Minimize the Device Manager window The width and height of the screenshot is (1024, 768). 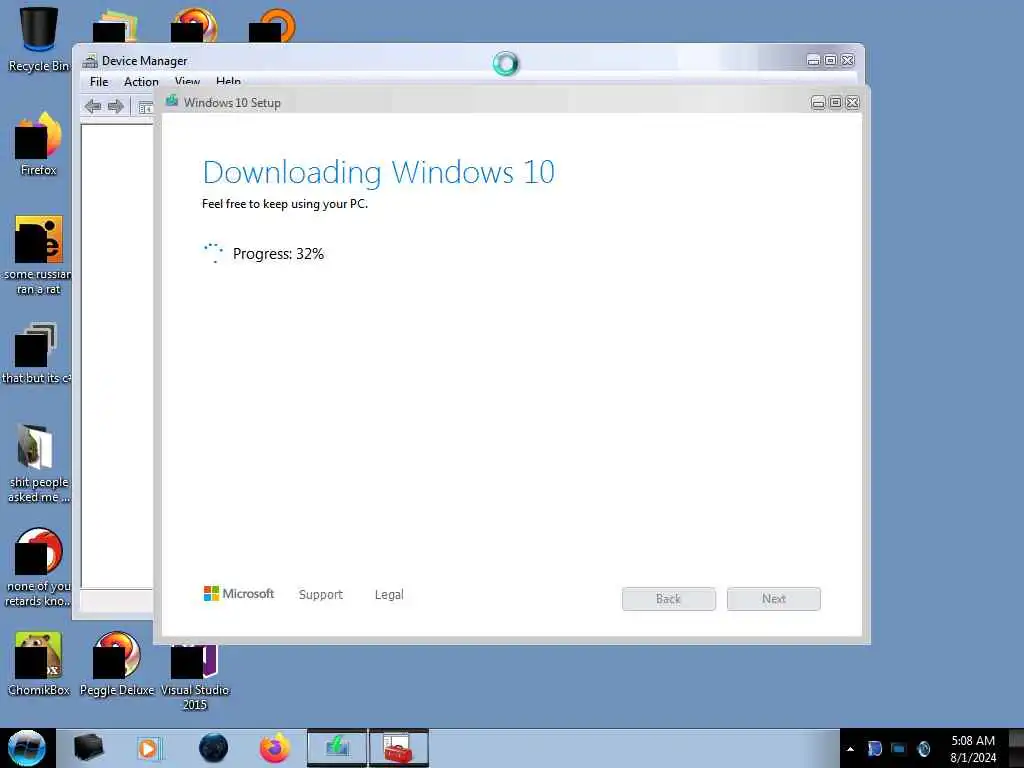pos(813,60)
